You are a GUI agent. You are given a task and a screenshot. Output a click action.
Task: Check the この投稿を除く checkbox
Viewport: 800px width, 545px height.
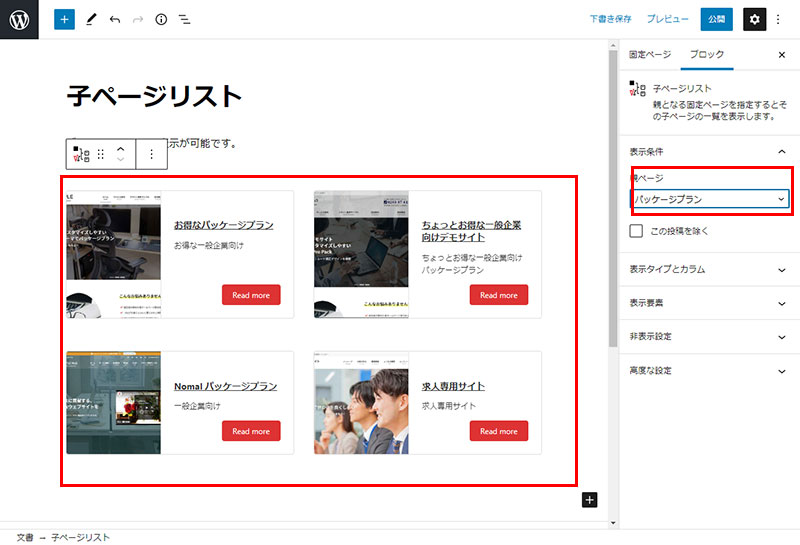[636, 231]
